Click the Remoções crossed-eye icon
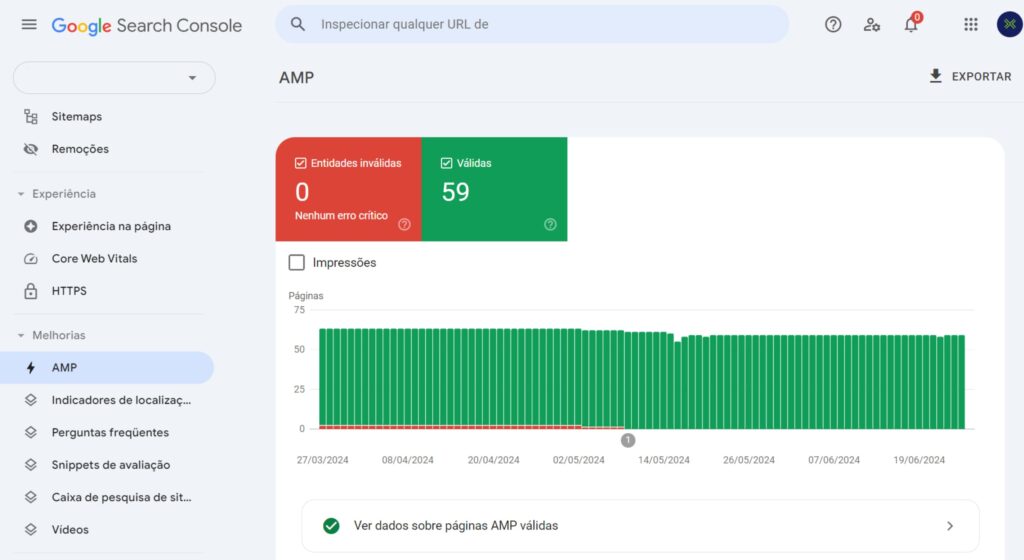The width and height of the screenshot is (1024, 560). point(31,149)
